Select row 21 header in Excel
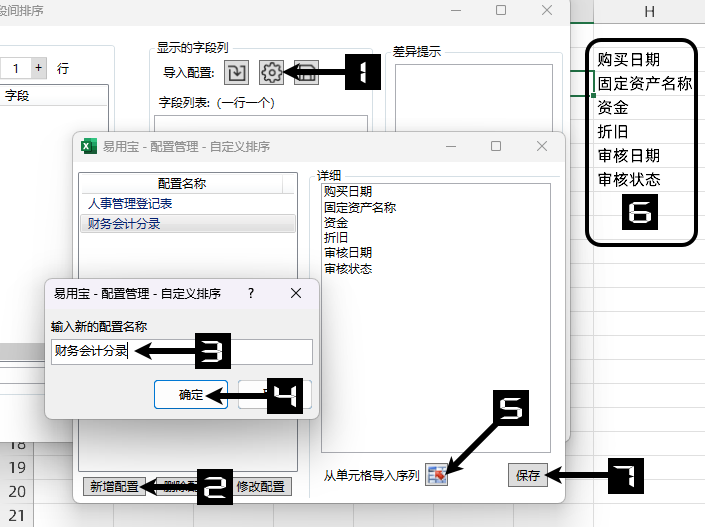 17,515
